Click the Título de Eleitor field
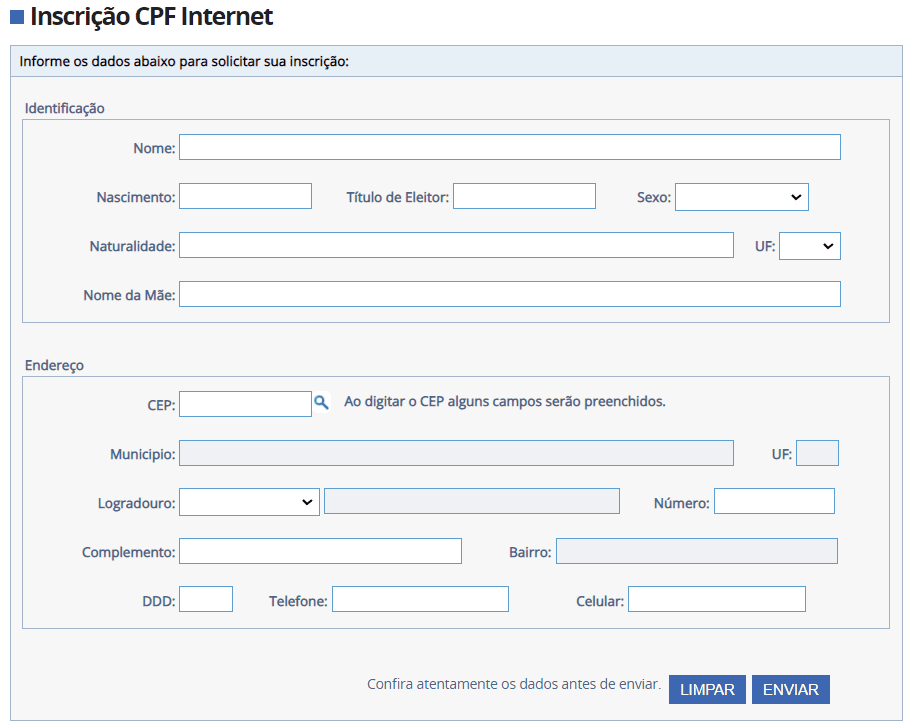Viewport: 907px width, 726px height. click(x=524, y=195)
